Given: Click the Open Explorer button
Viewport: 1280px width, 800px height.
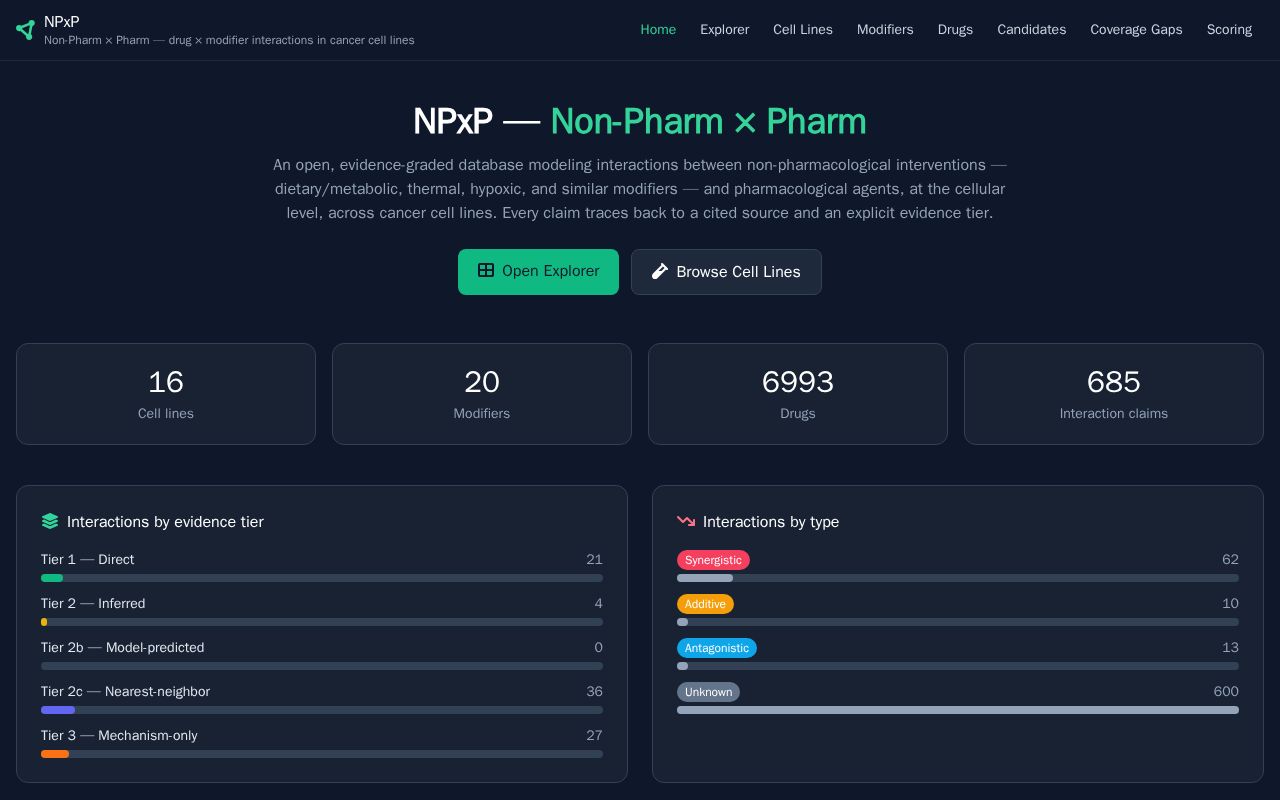Looking at the screenshot, I should [x=538, y=272].
